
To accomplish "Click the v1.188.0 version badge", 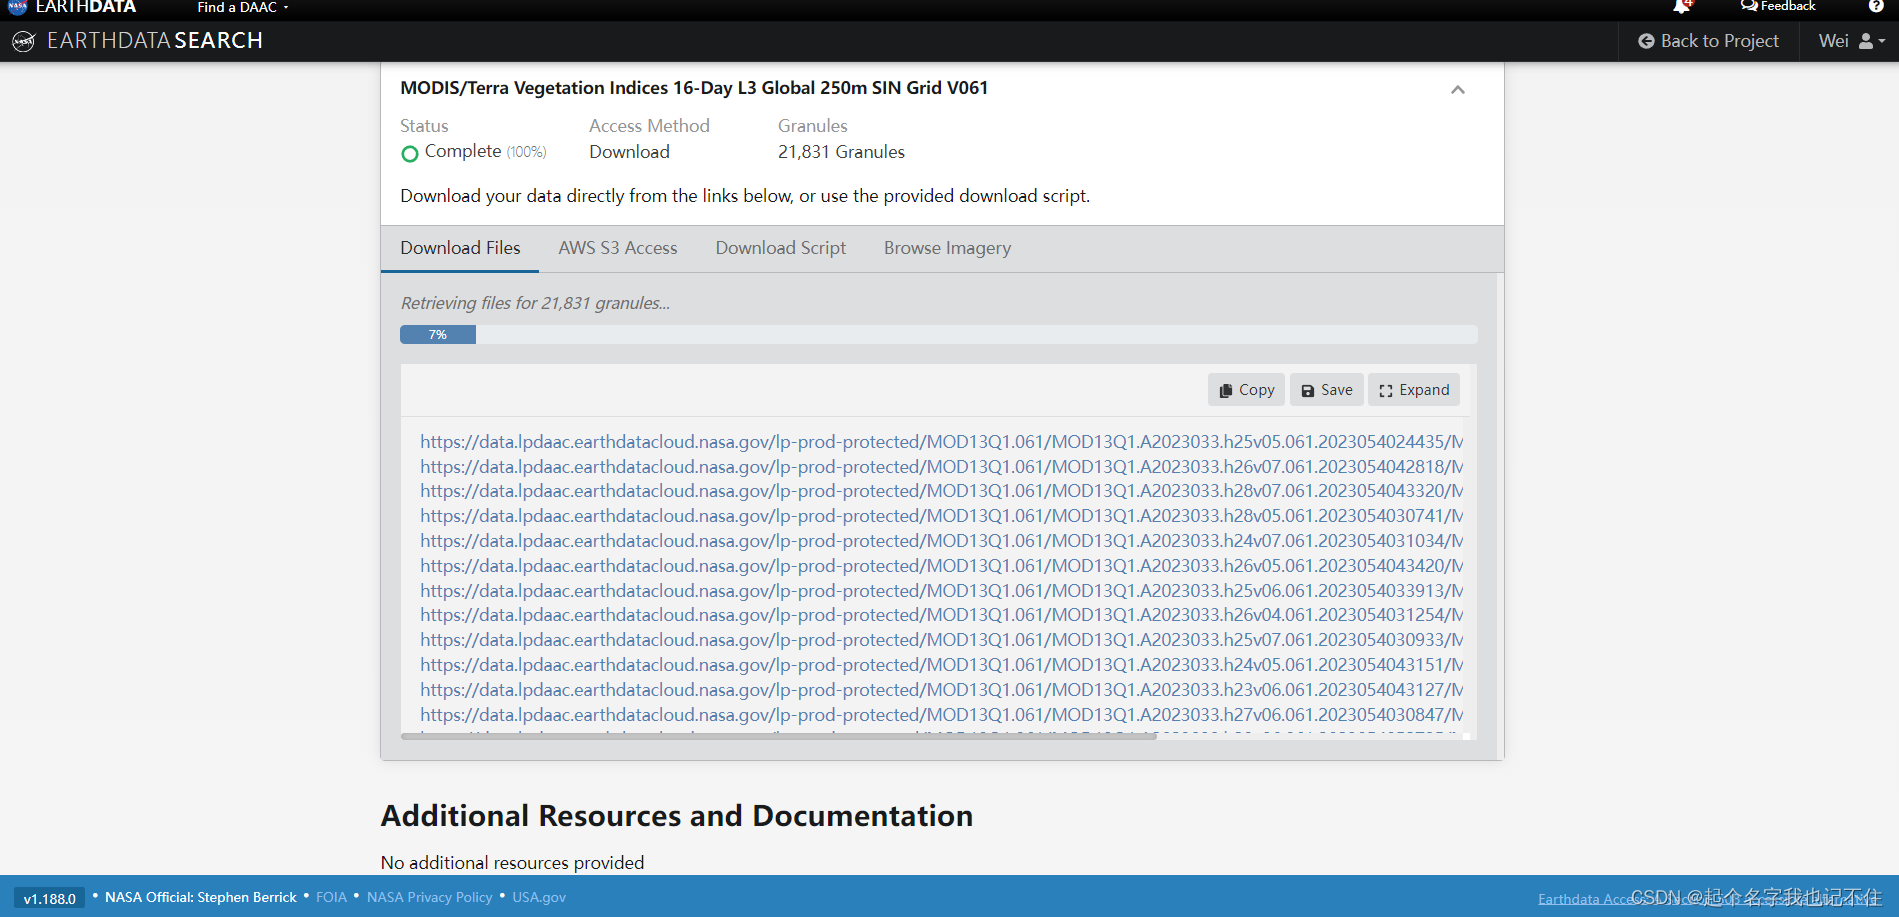I will point(50,898).
